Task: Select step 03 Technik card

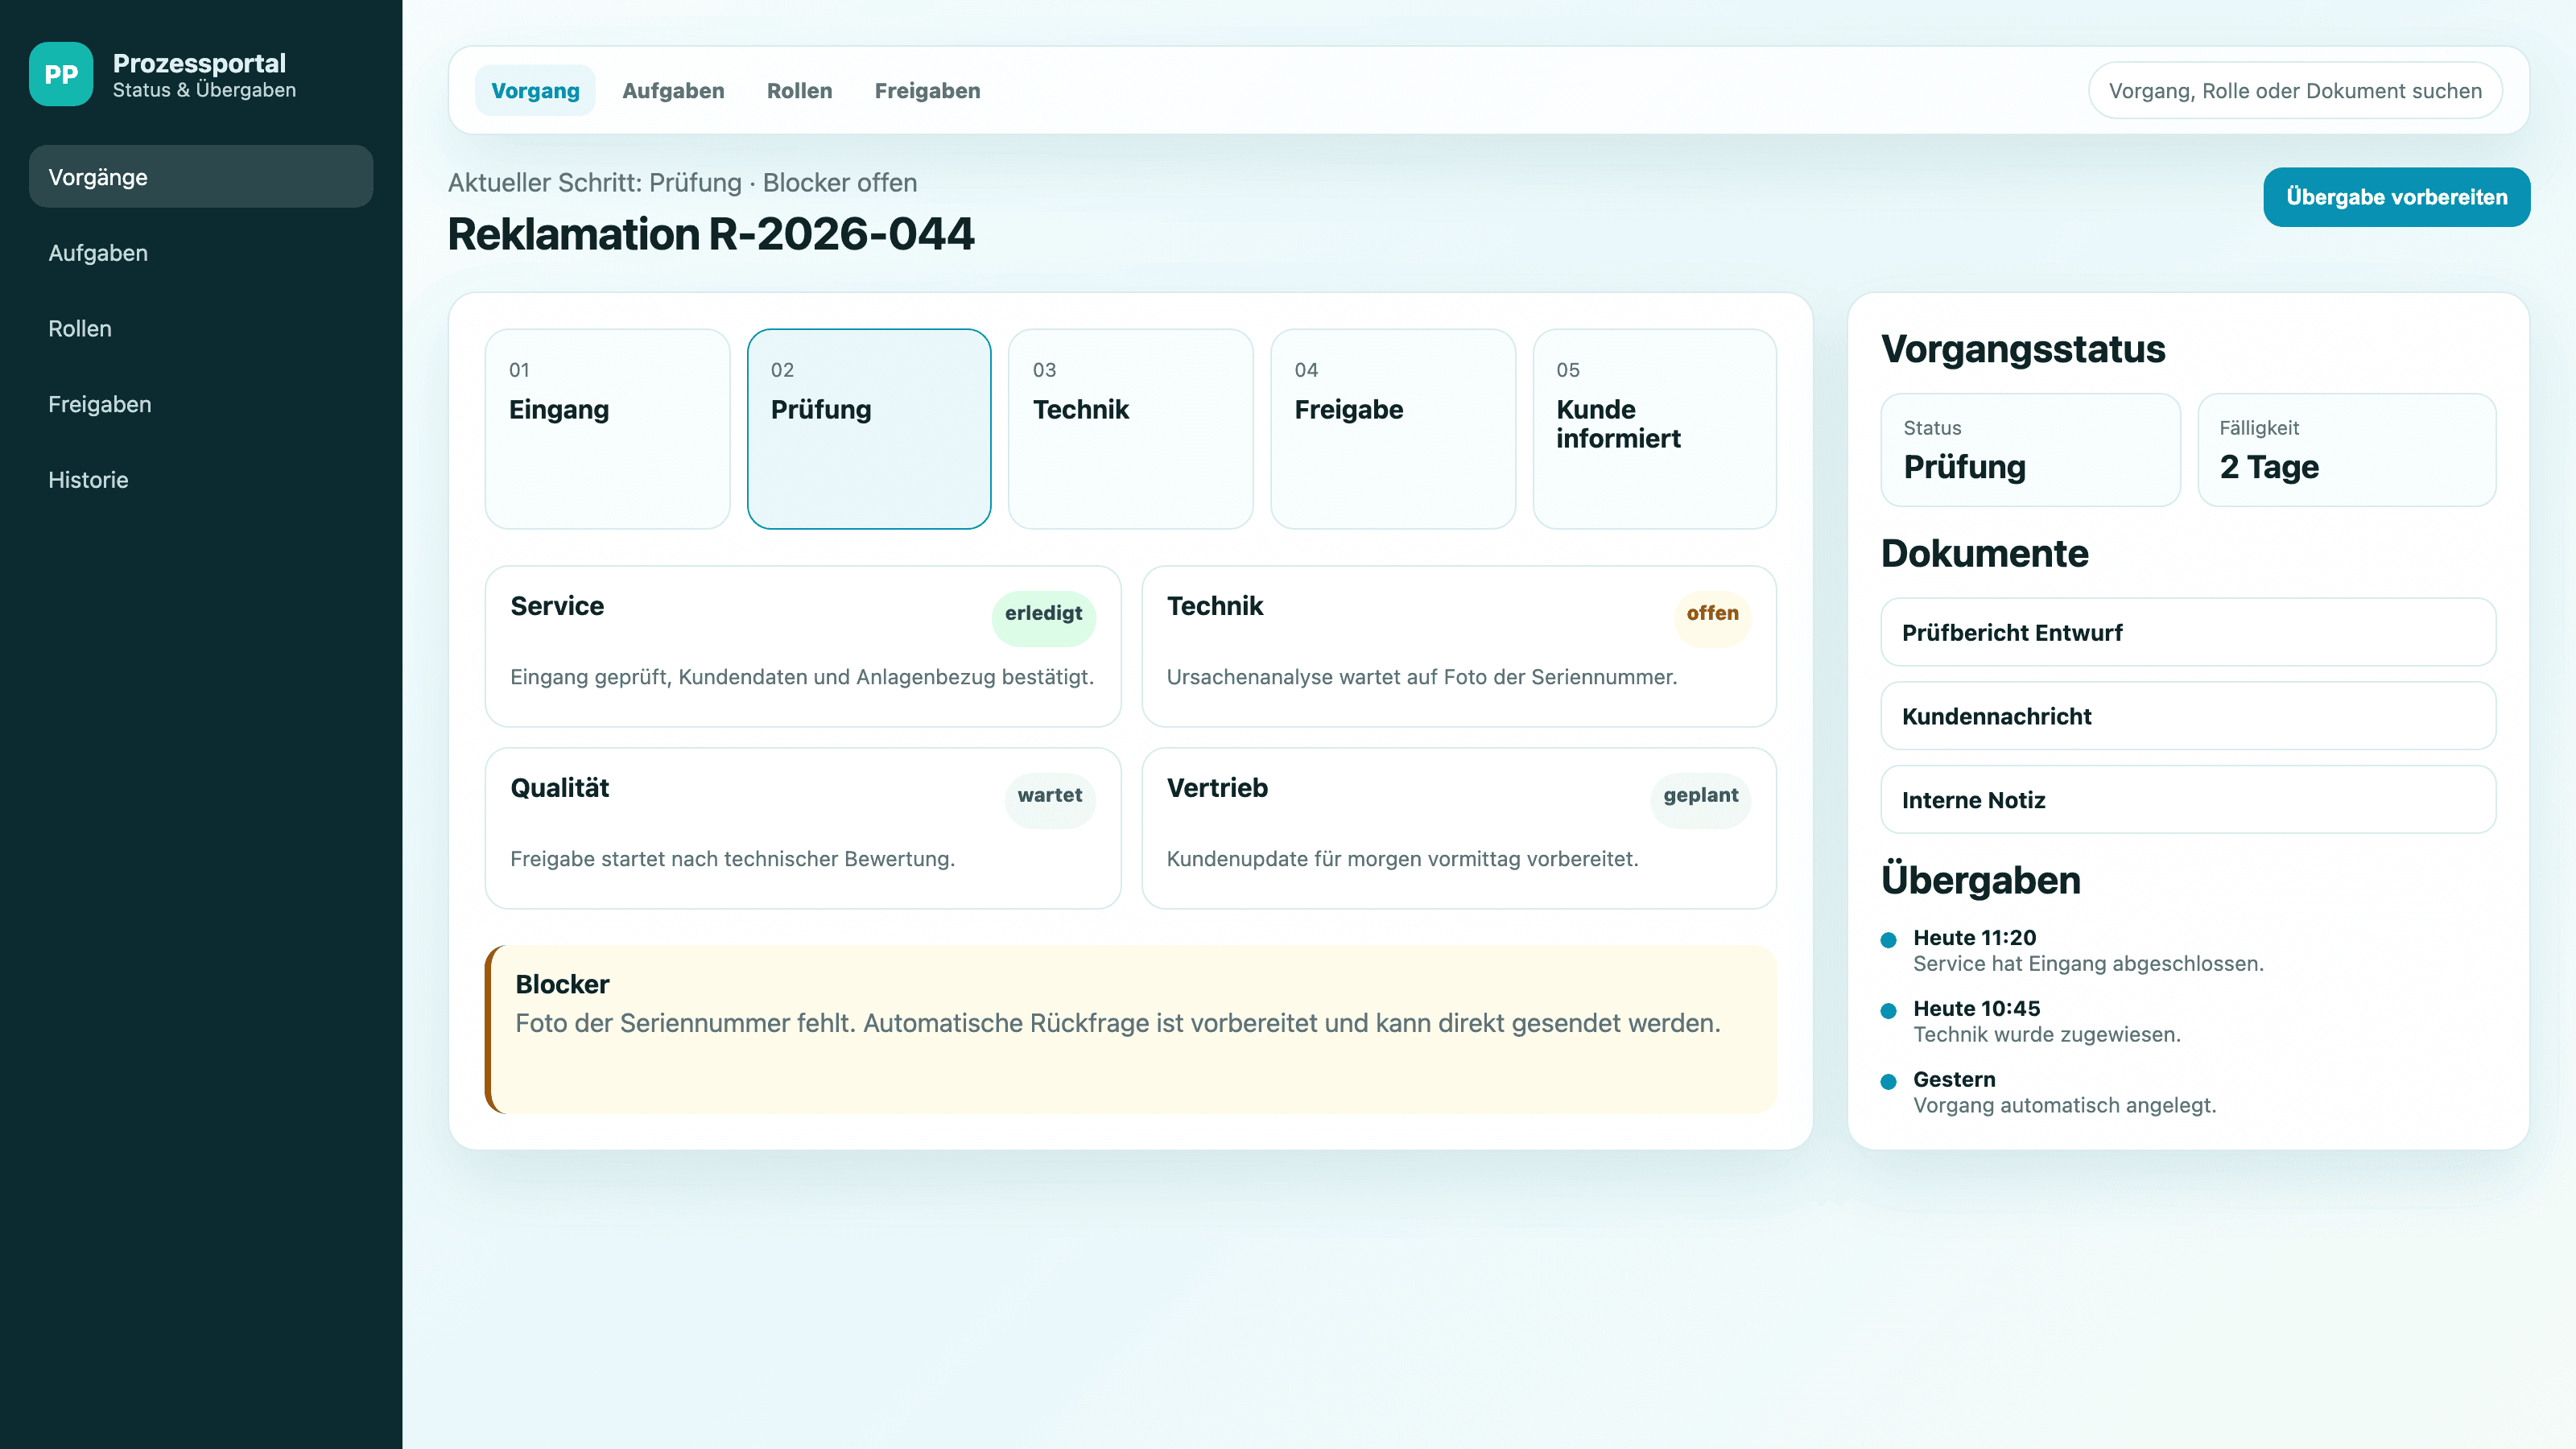Action: [1130, 429]
